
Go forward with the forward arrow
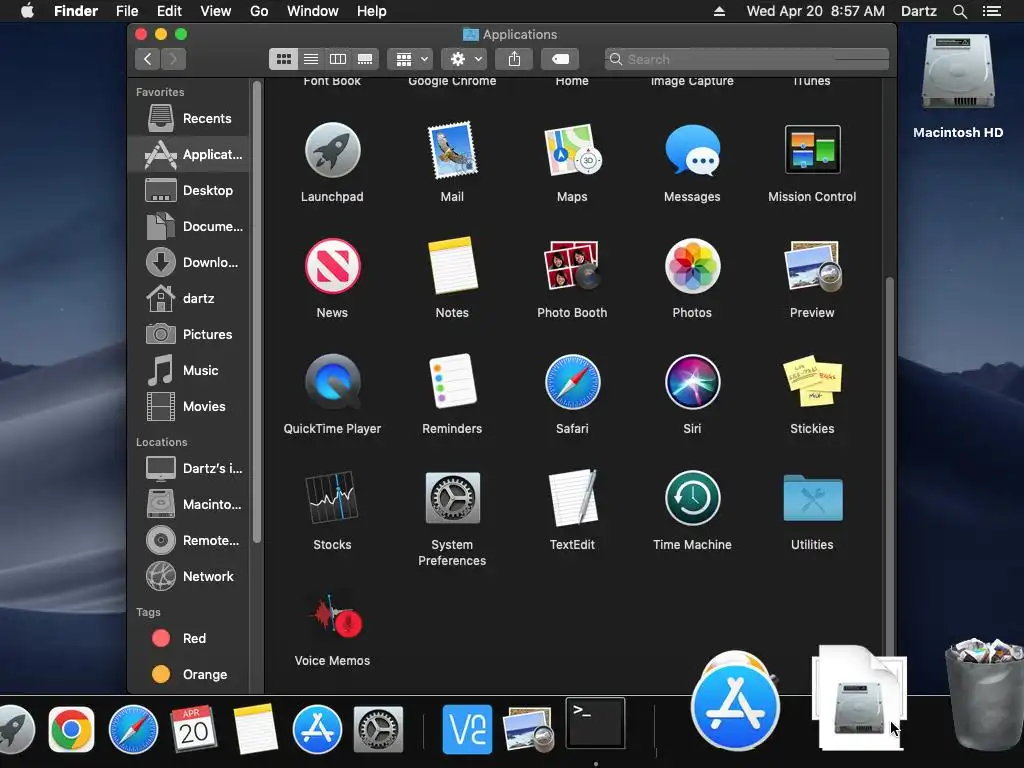[x=173, y=59]
